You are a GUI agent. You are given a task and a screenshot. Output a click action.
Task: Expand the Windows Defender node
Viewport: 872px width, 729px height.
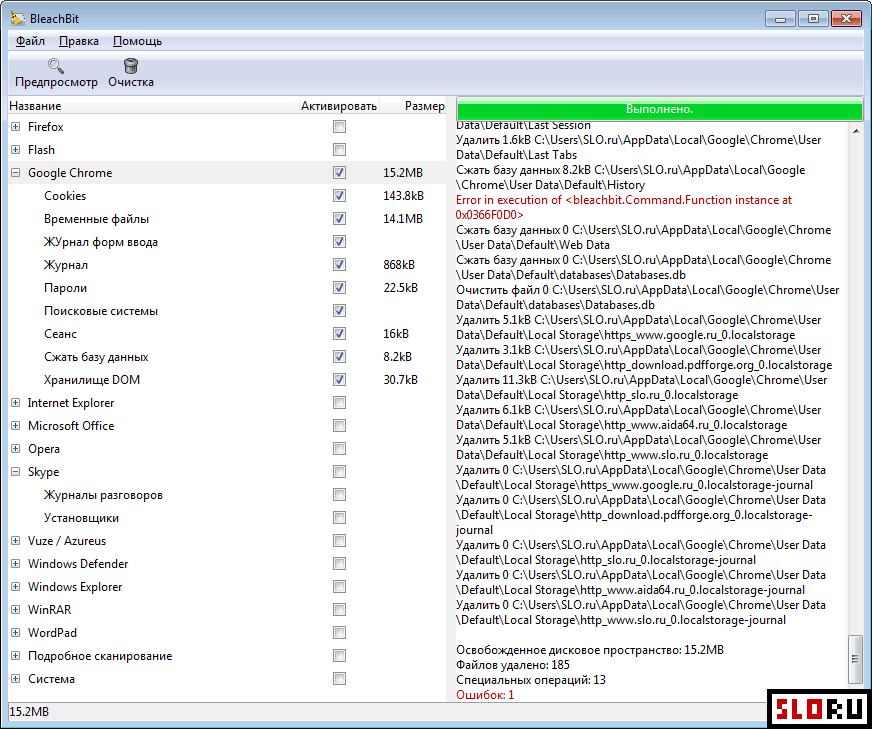[x=16, y=564]
